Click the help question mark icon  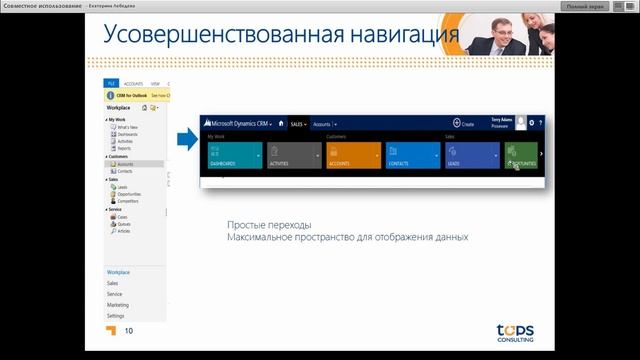coord(540,123)
